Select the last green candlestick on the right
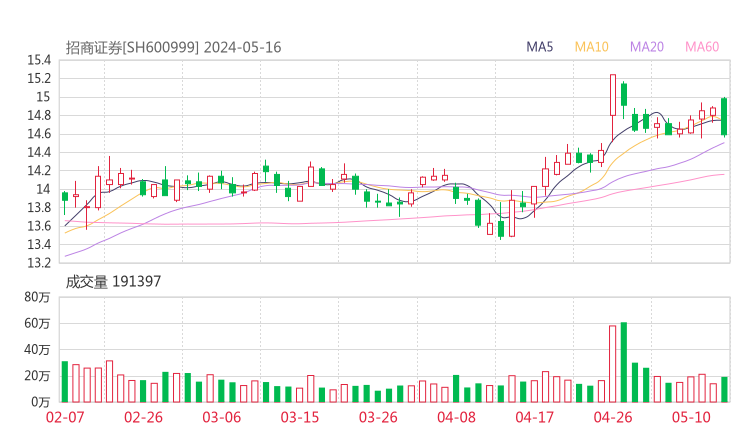 click(x=724, y=117)
